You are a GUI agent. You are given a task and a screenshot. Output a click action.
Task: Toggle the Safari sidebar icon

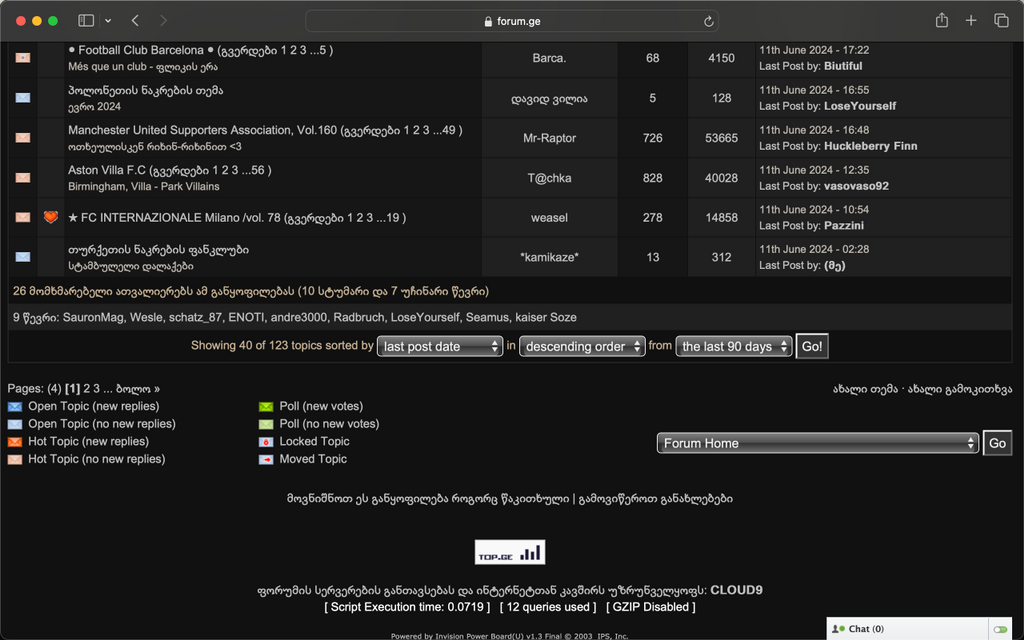point(86,21)
